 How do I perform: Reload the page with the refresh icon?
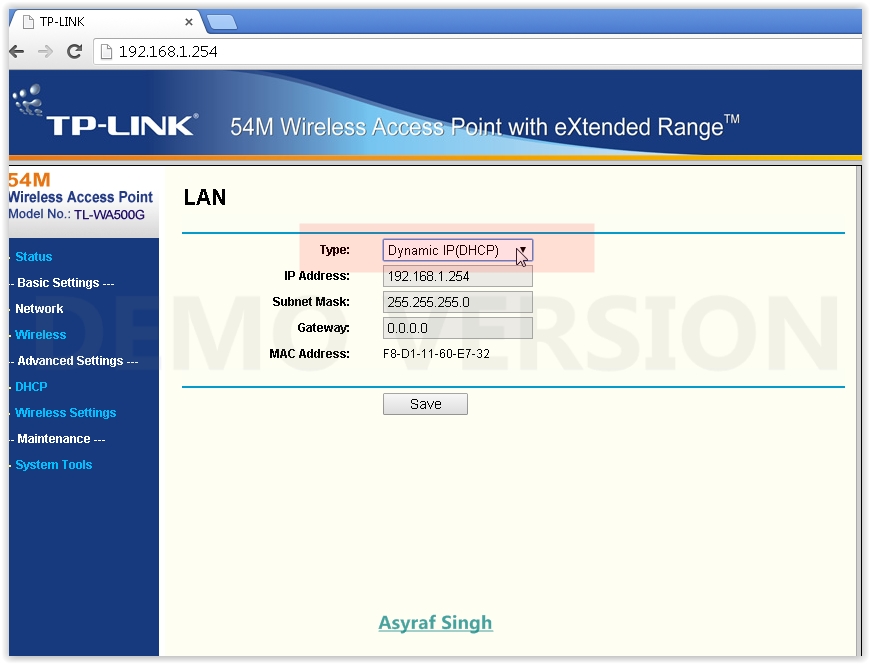tap(74, 52)
